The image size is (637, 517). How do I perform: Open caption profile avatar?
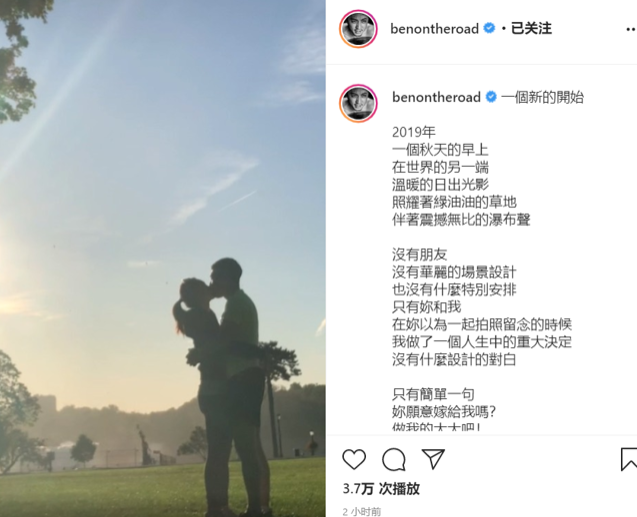(x=358, y=103)
